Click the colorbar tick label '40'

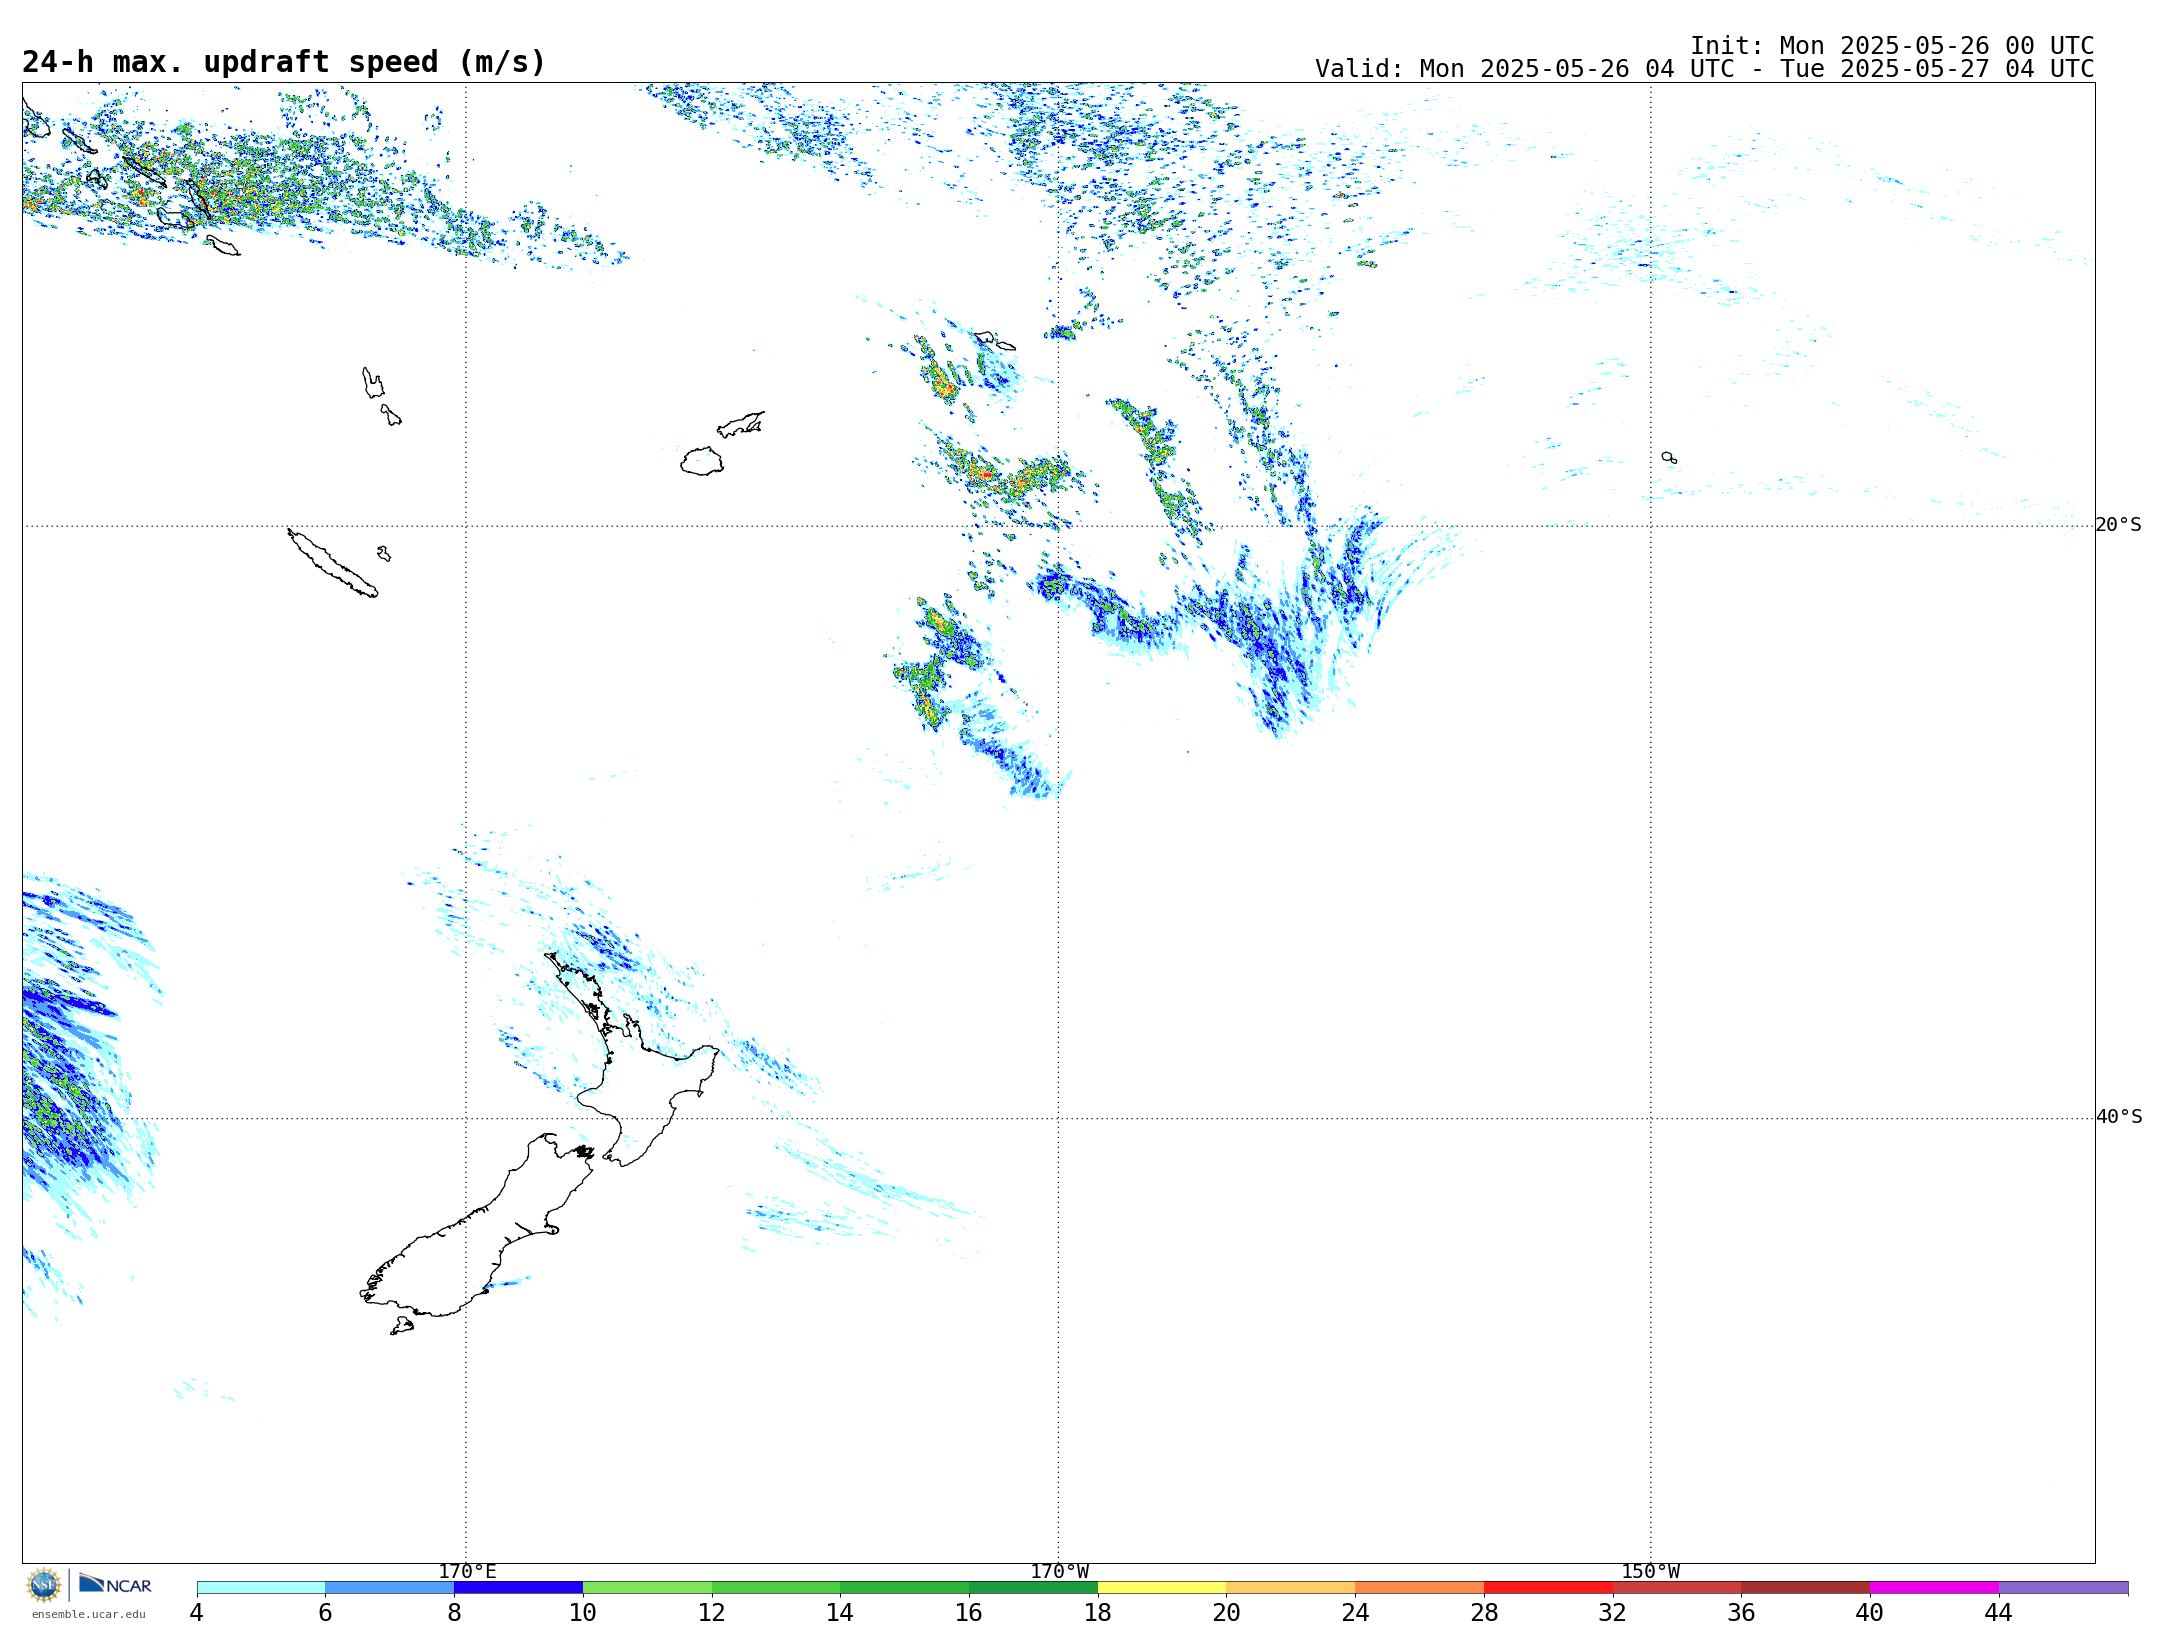(x=1870, y=1612)
